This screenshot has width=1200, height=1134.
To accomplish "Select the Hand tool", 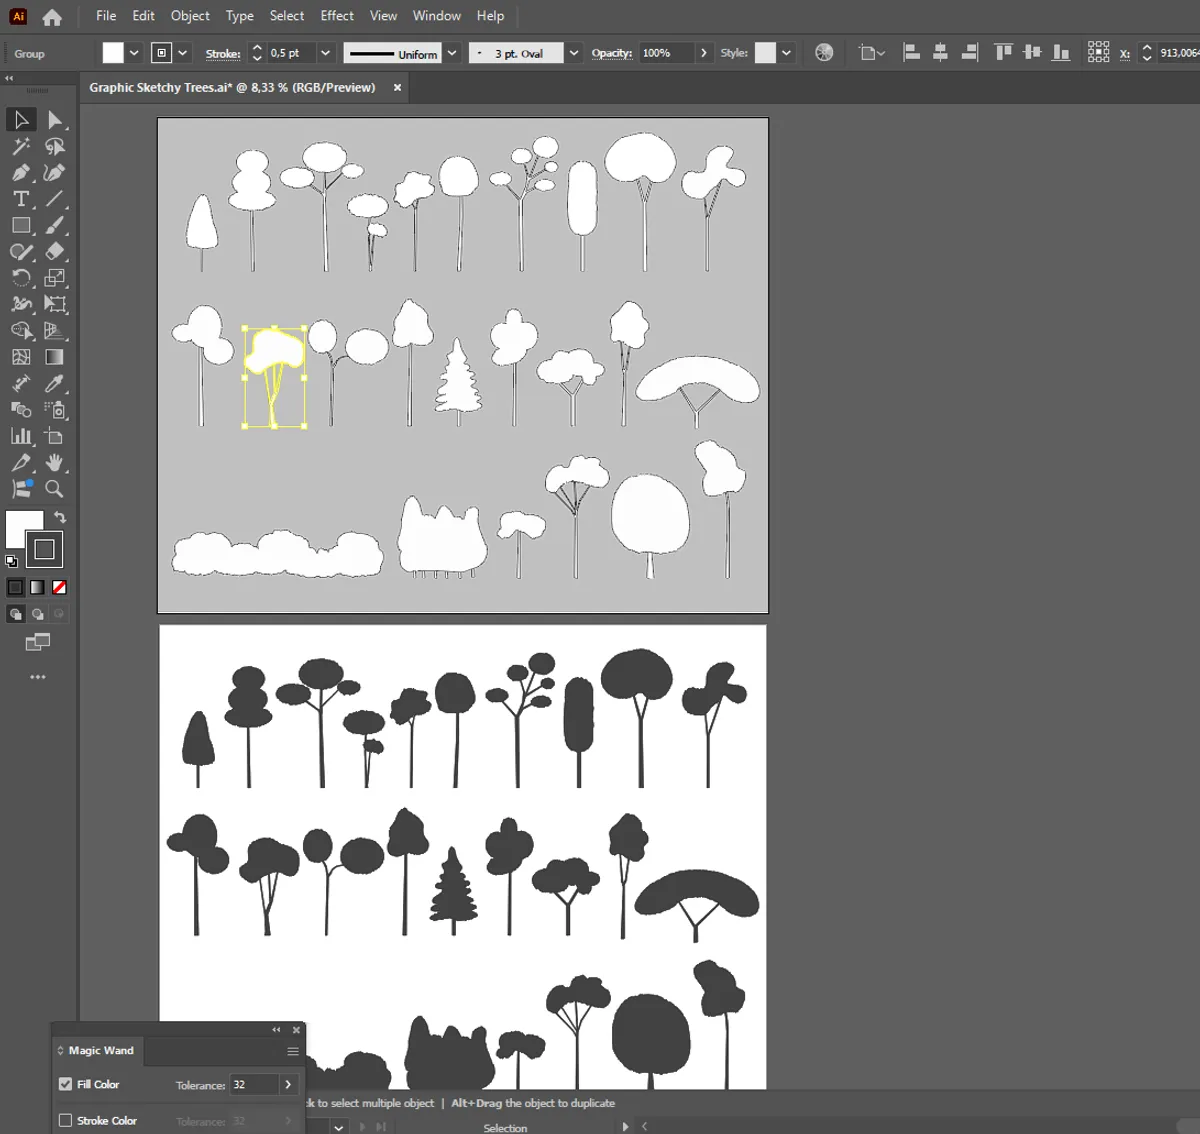I will [x=55, y=462].
